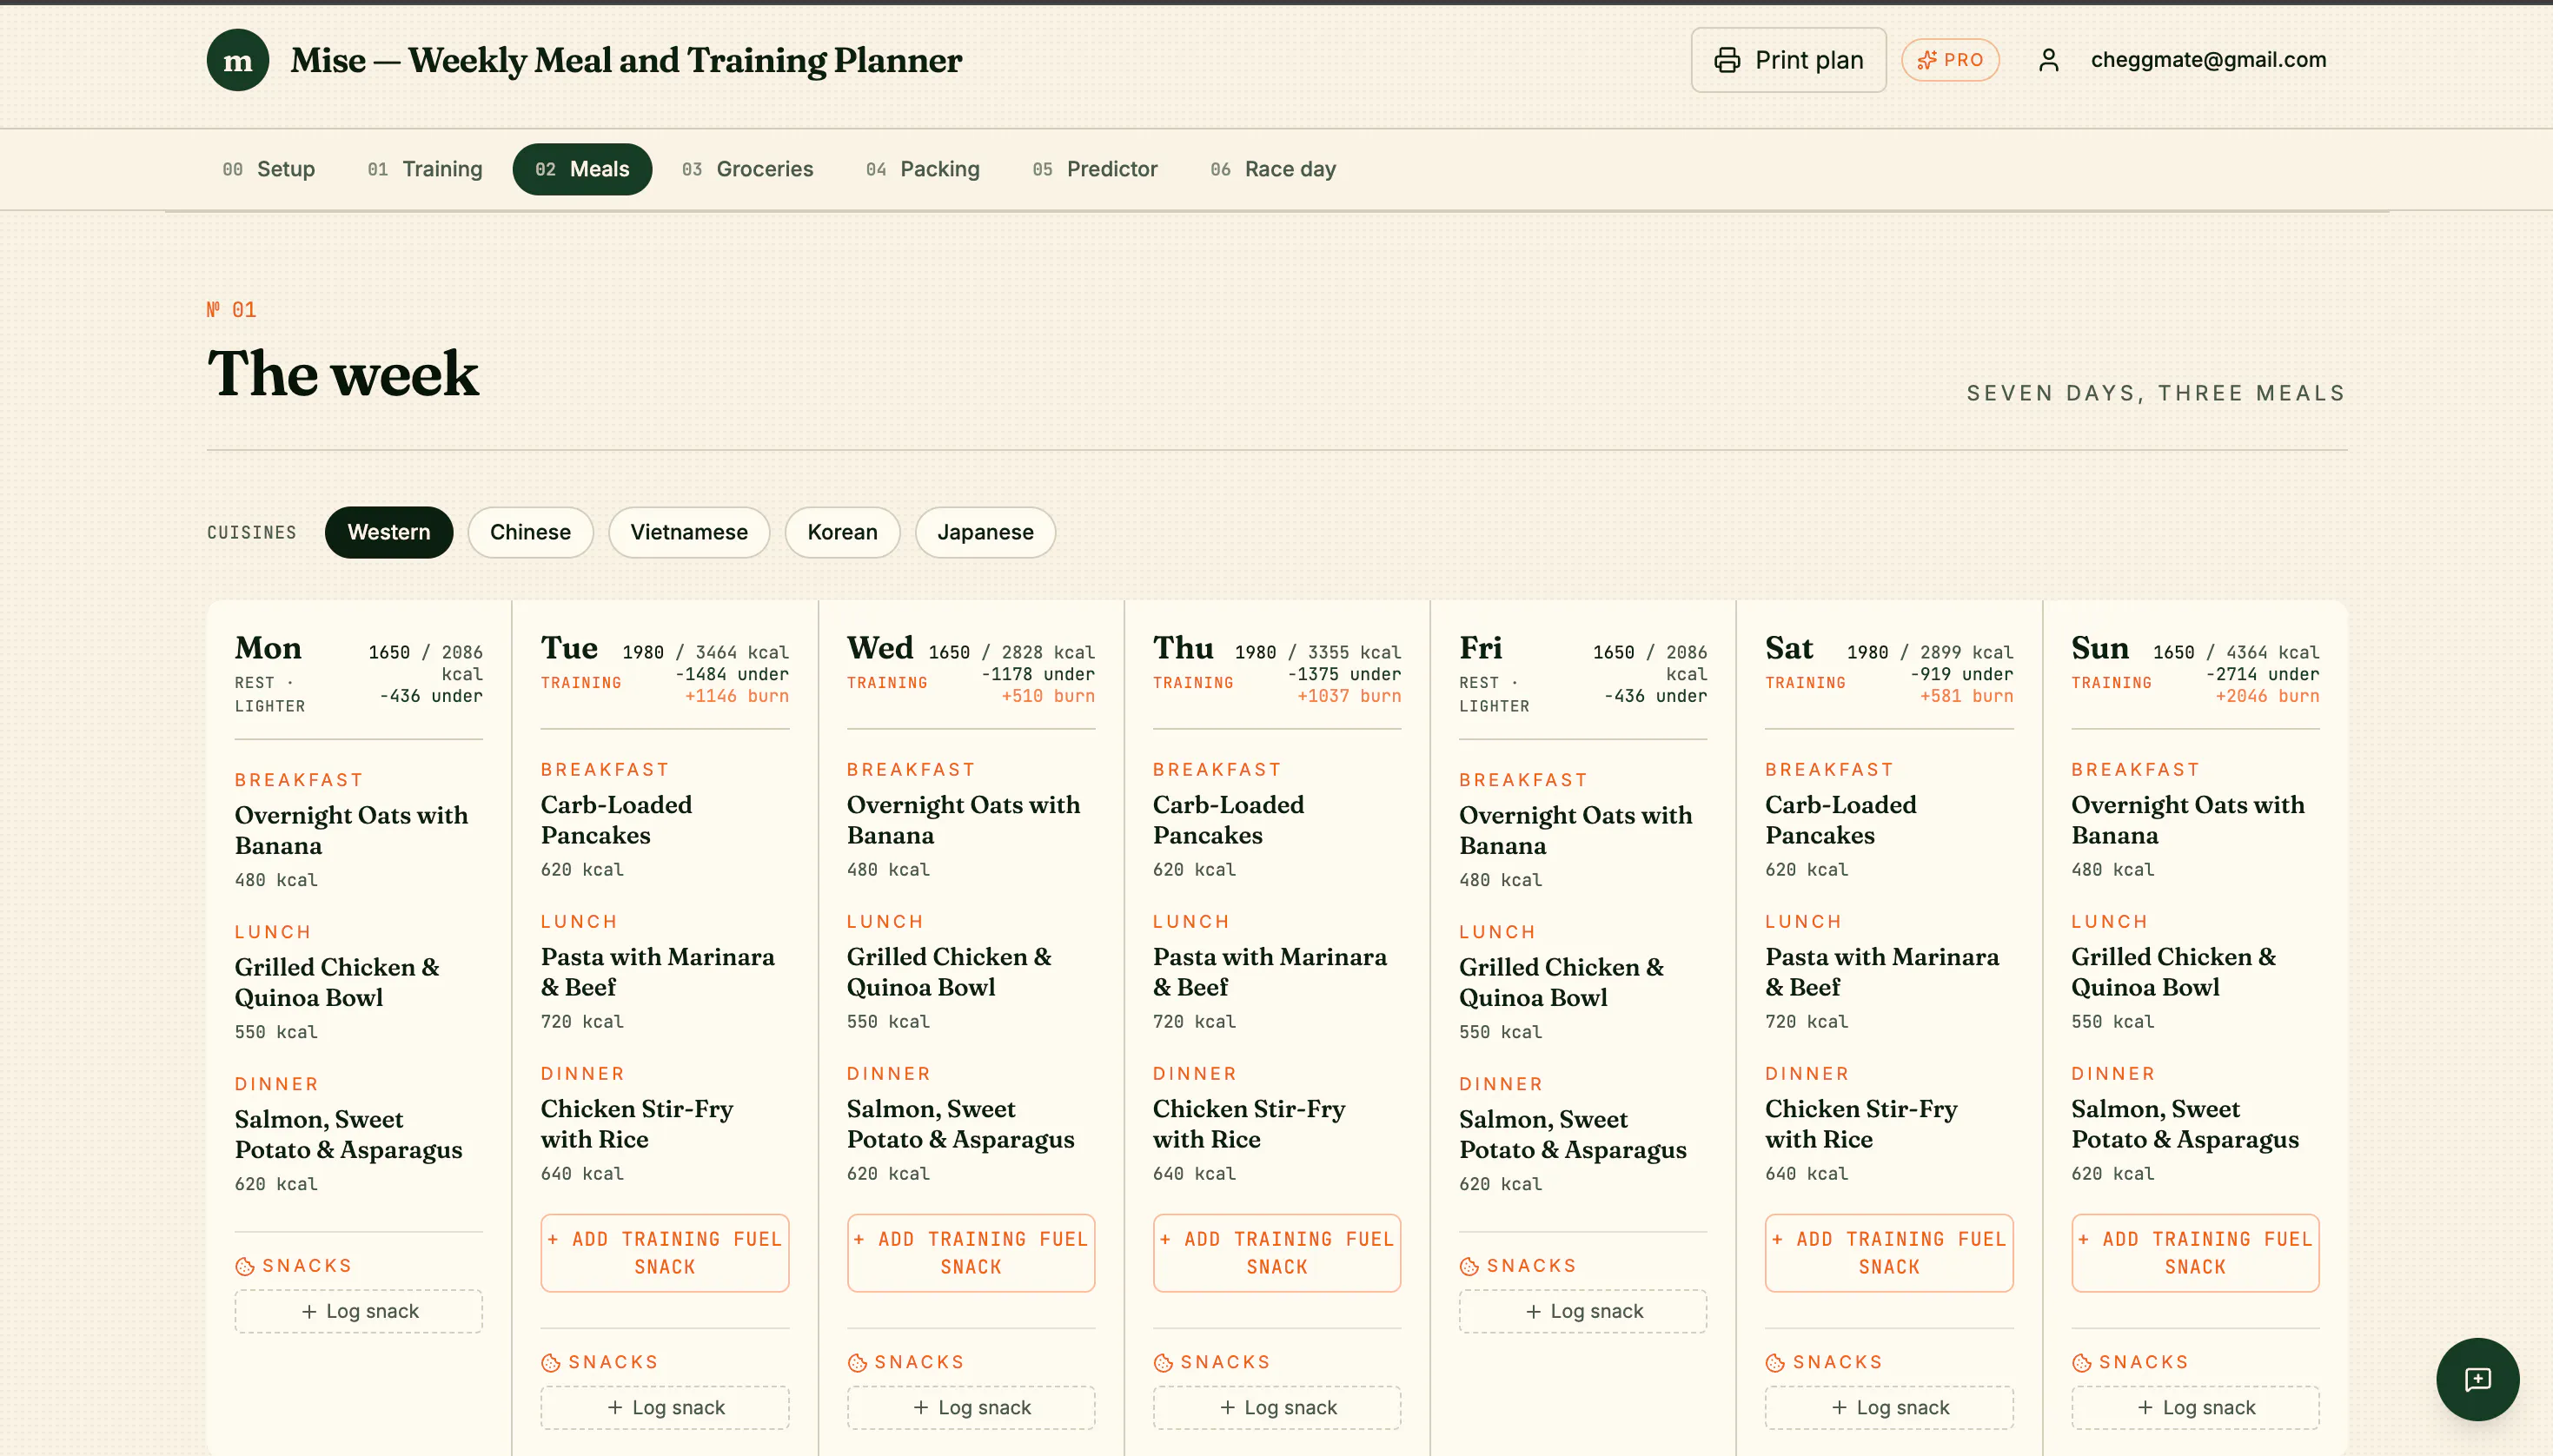Open Saturday's Pasta with Marinara & Beef
The width and height of the screenshot is (2553, 1456).
point(1881,972)
